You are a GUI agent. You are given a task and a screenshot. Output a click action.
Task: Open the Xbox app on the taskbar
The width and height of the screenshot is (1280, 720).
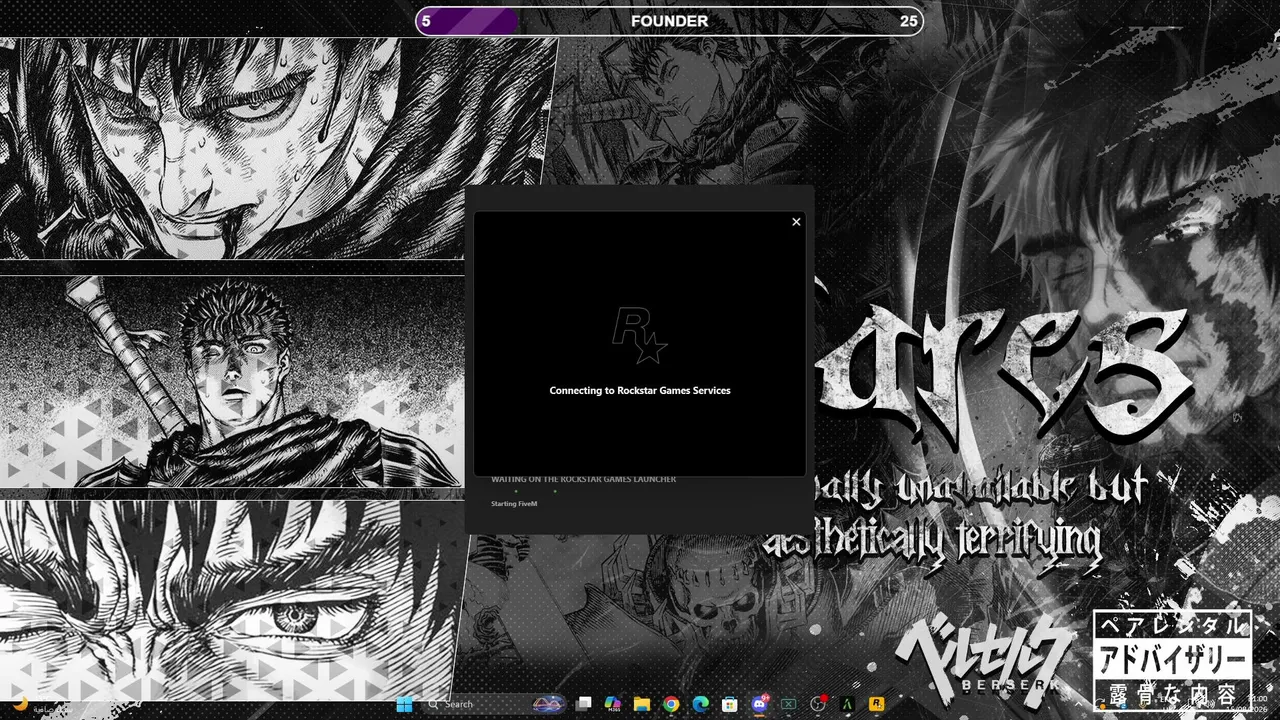click(x=788, y=704)
